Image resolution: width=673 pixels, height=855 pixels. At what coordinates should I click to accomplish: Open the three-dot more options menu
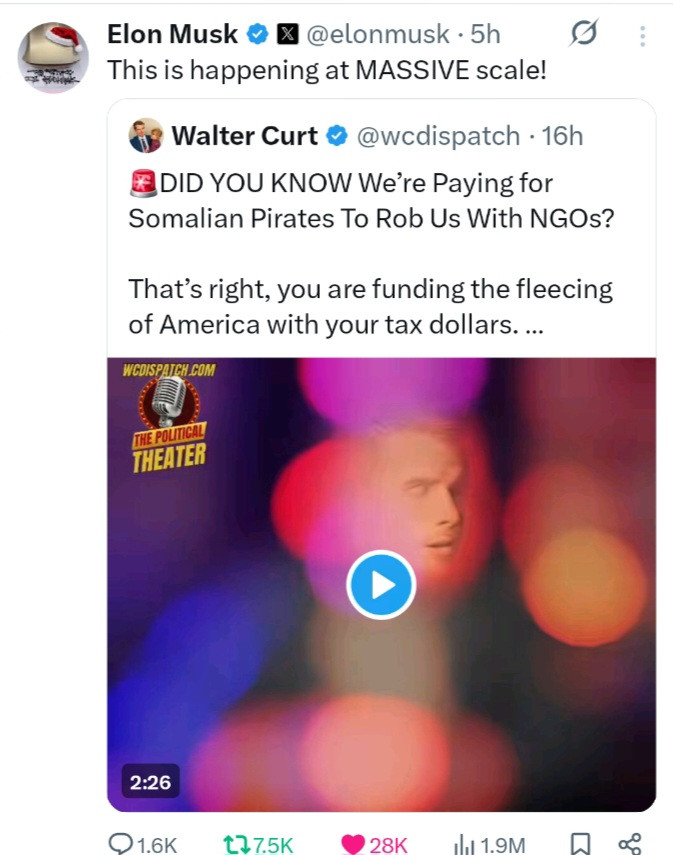point(641,36)
